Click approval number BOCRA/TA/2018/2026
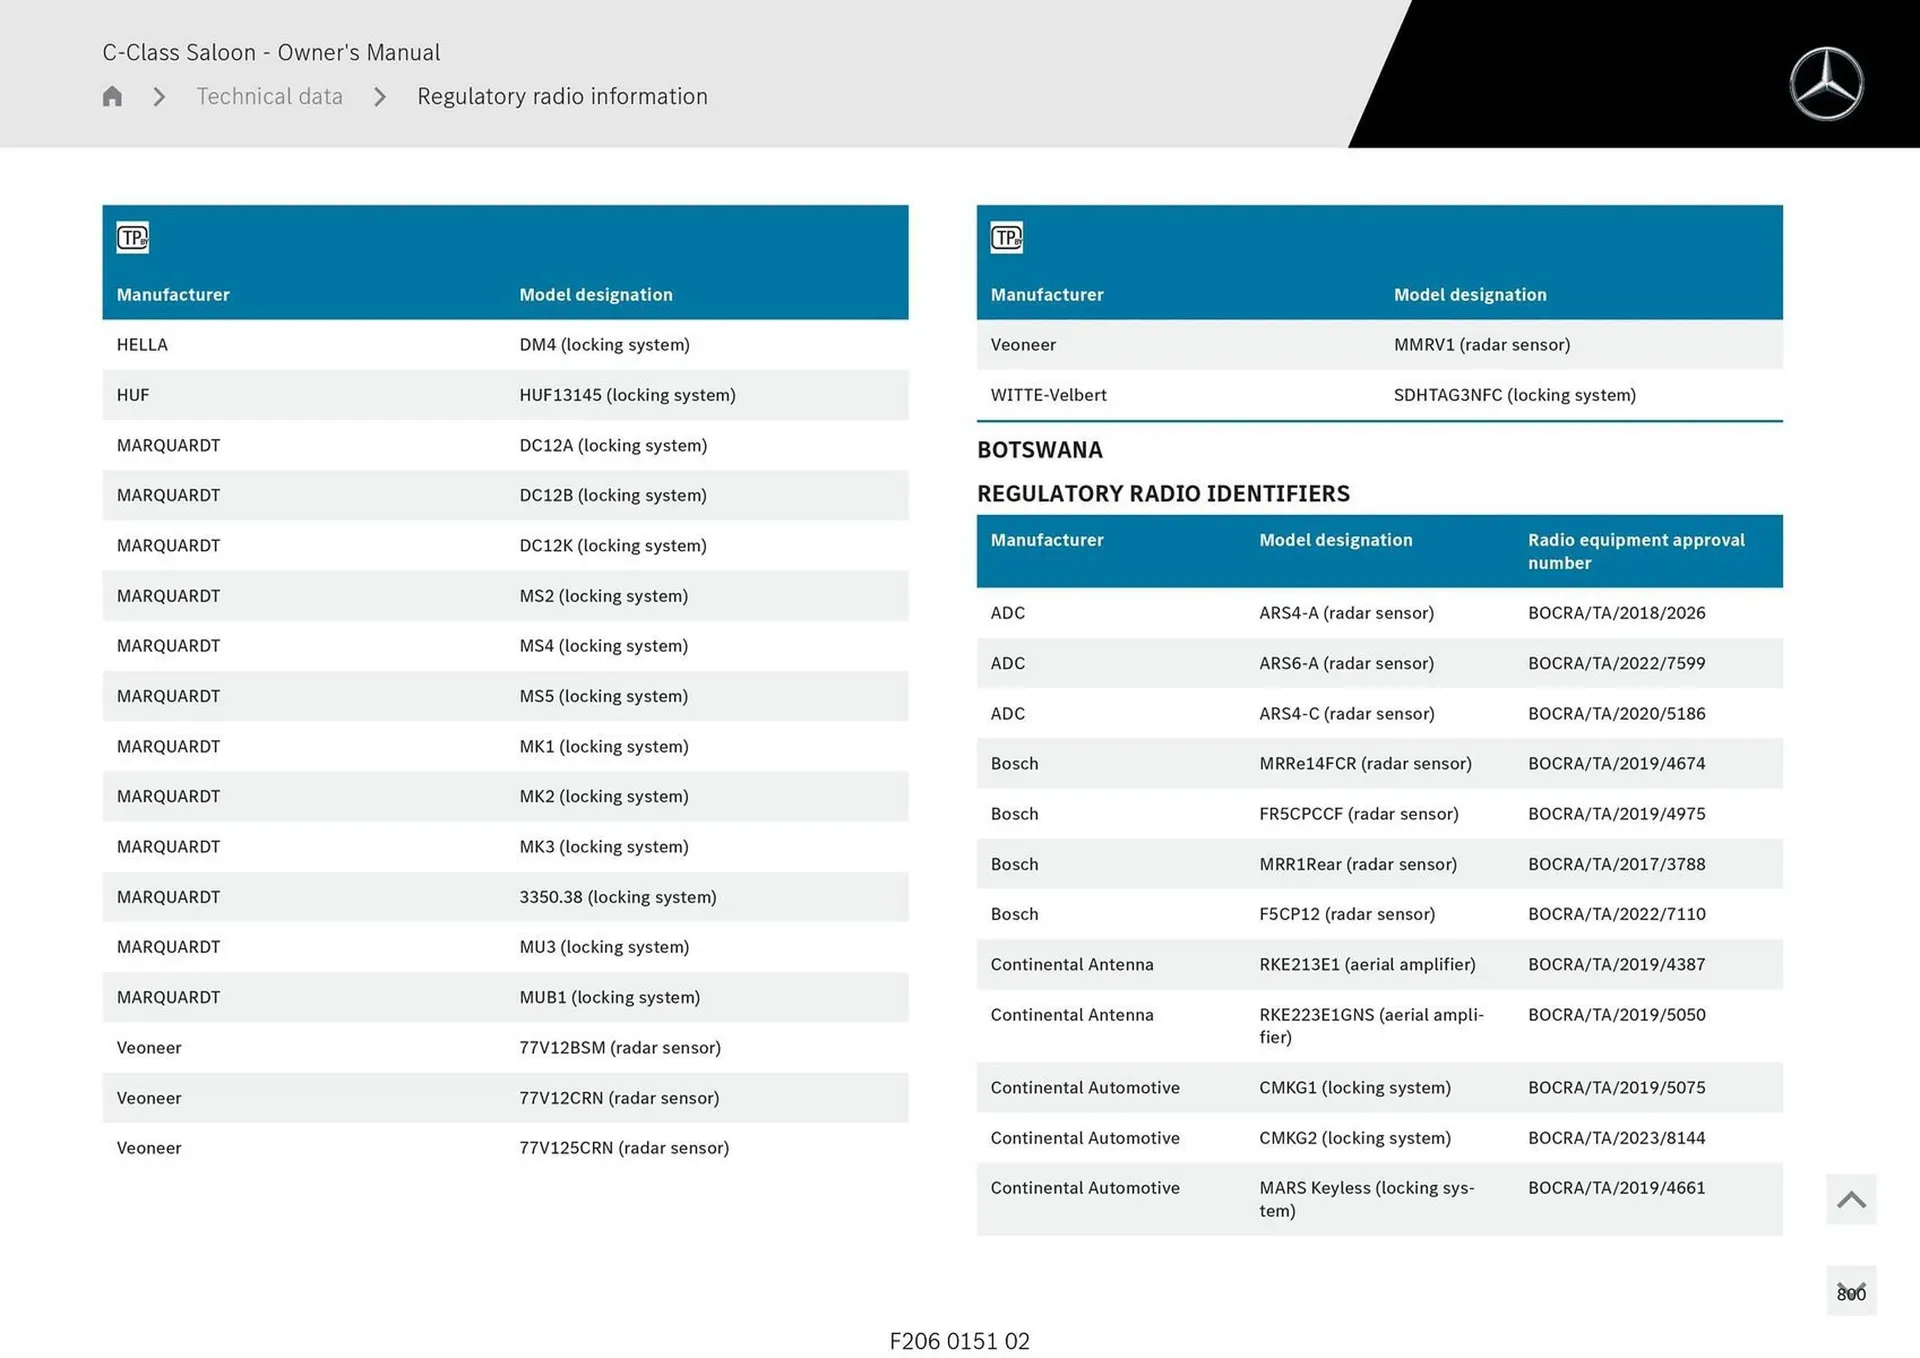 [x=1616, y=613]
